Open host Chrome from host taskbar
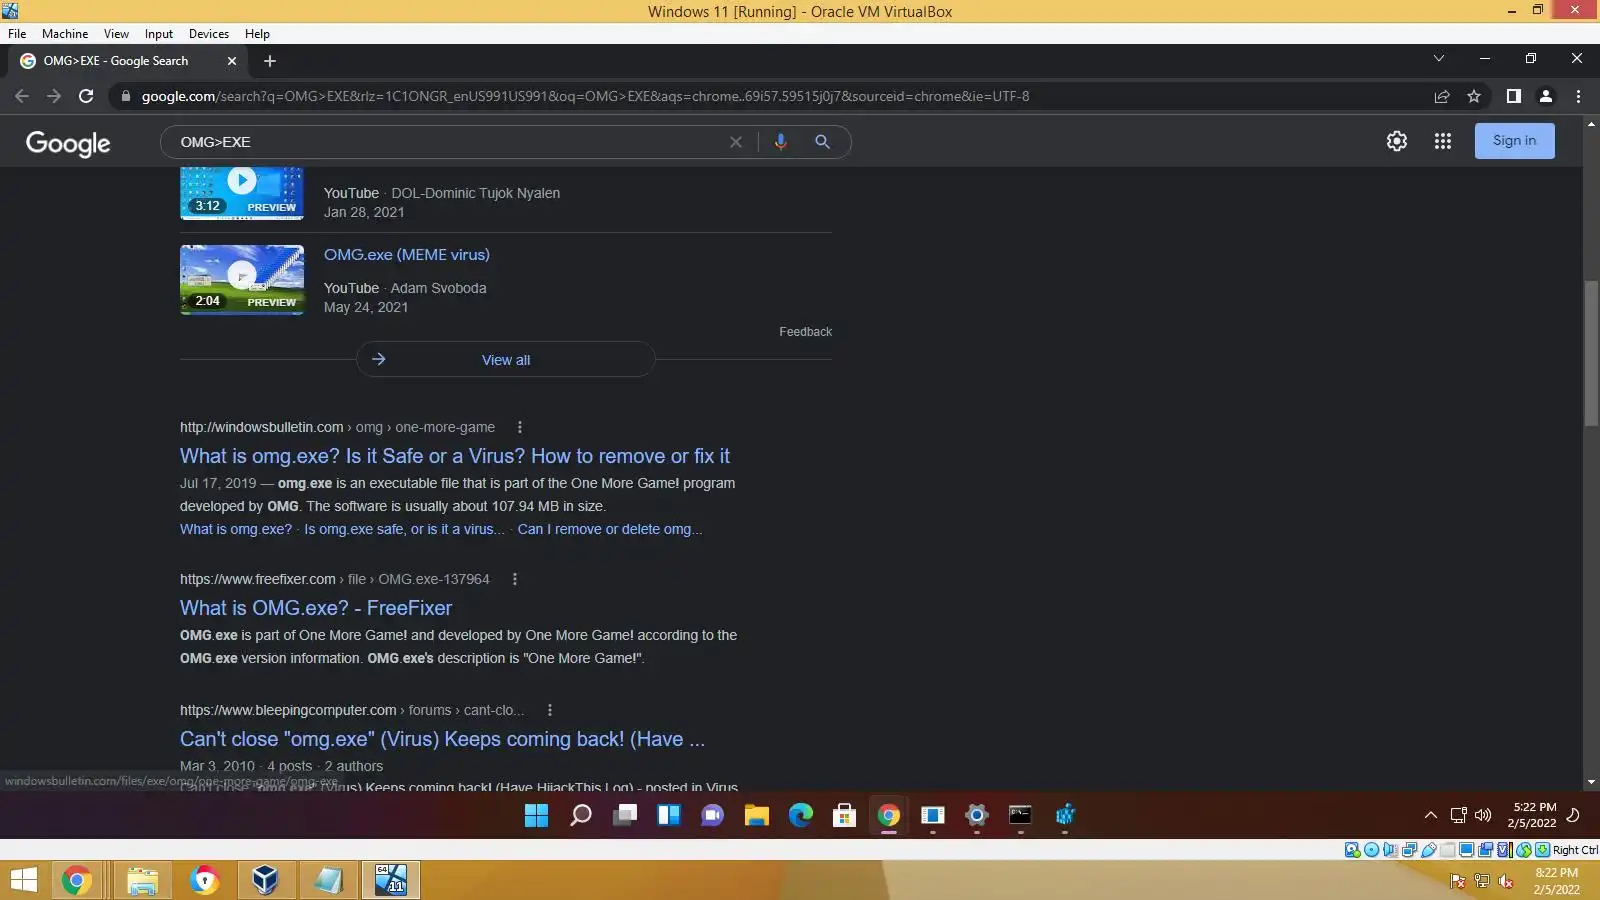Image resolution: width=1600 pixels, height=900 pixels. coord(77,881)
